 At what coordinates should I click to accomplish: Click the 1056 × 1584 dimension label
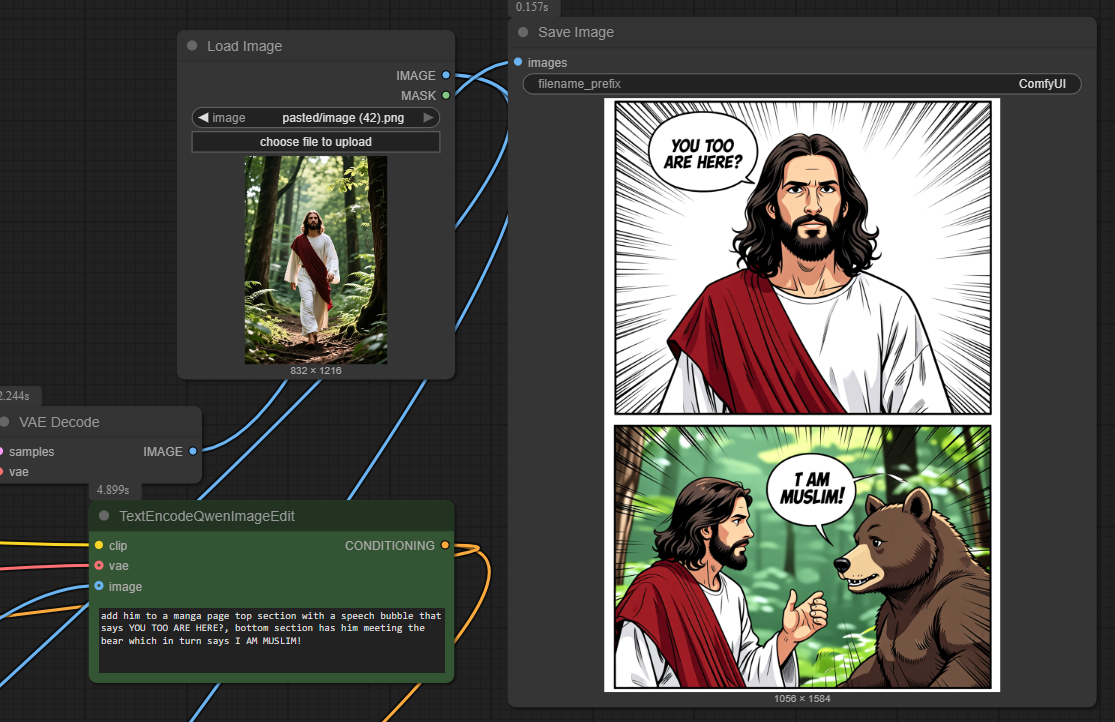802,699
